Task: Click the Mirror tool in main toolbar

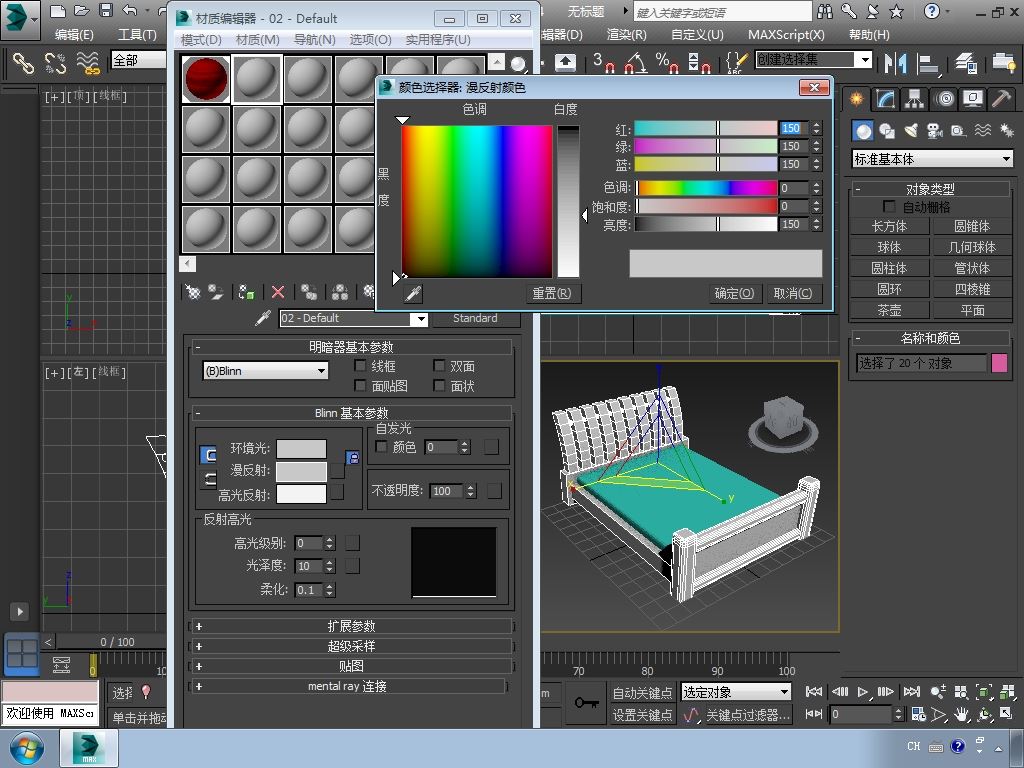Action: (895, 63)
